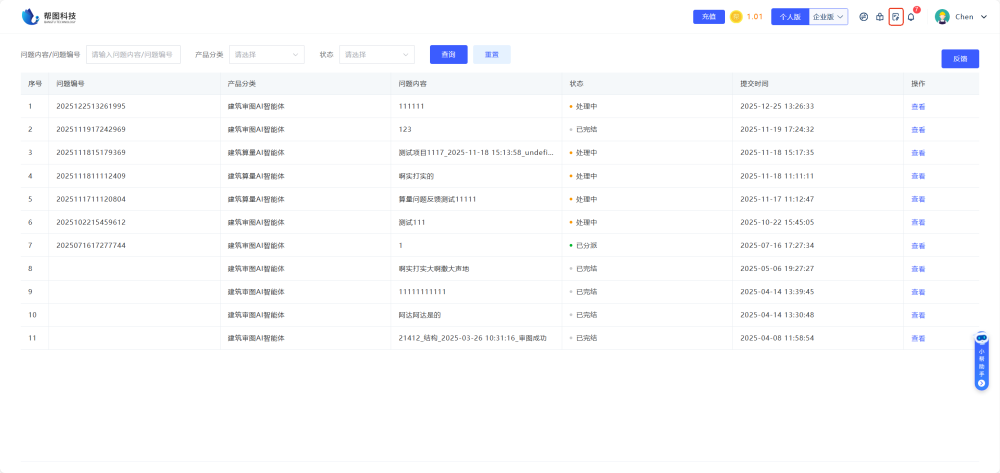Click the 查询 search button

point(448,55)
